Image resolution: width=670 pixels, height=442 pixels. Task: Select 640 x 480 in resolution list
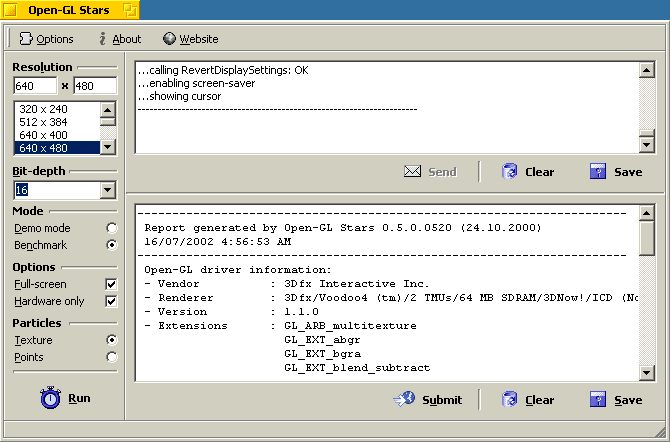tap(57, 147)
